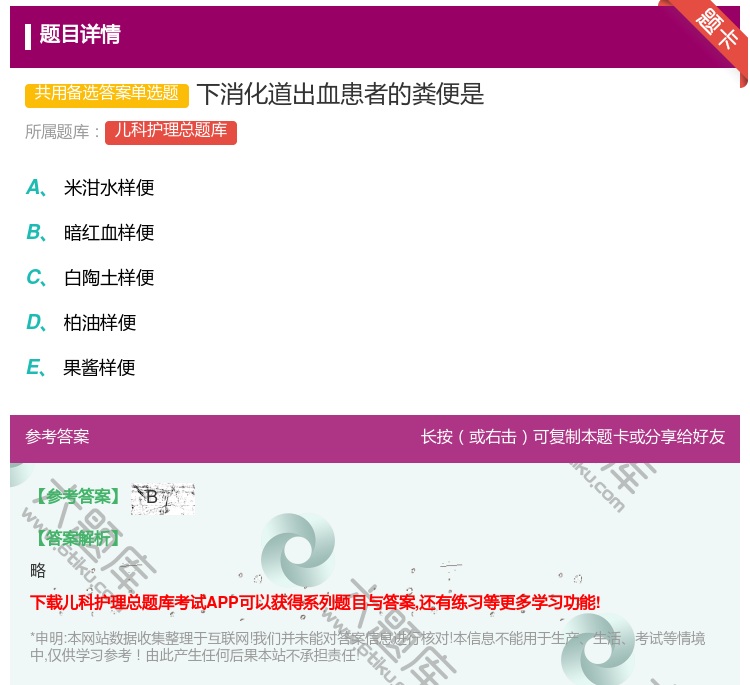
Task: Click the 略 explanation text
Action: pos(38,571)
